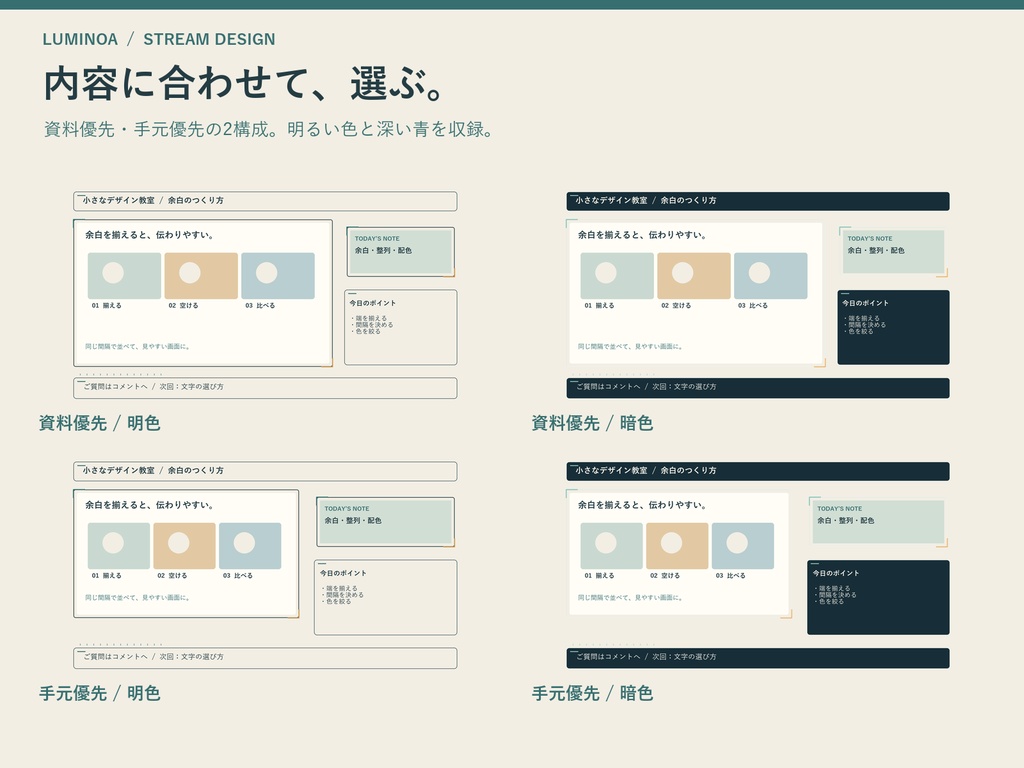Click the 今日のポイント panel in 手元優先 / 明色 preview

point(385,598)
